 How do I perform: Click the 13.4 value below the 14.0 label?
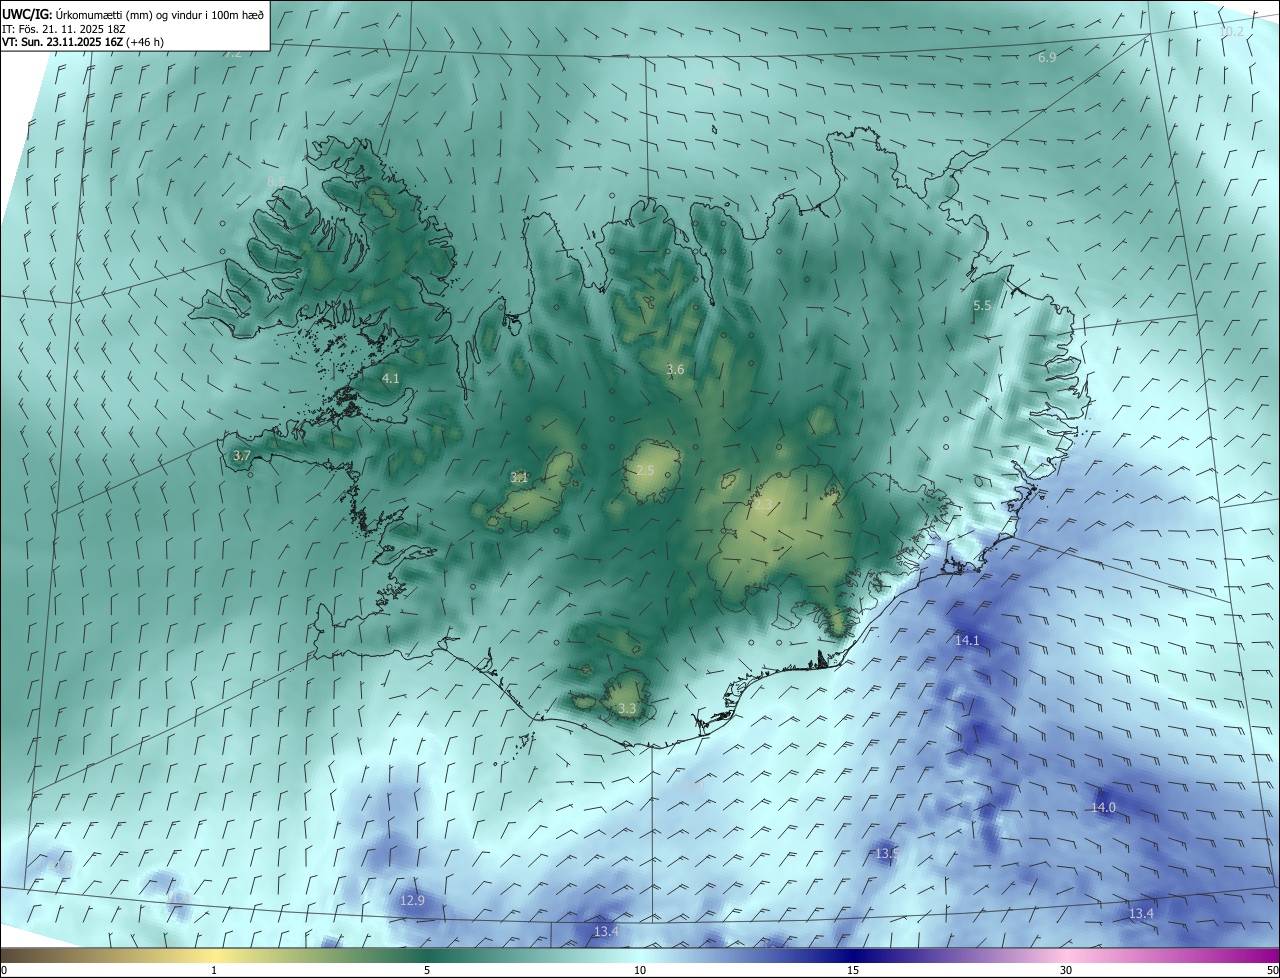click(1141, 914)
